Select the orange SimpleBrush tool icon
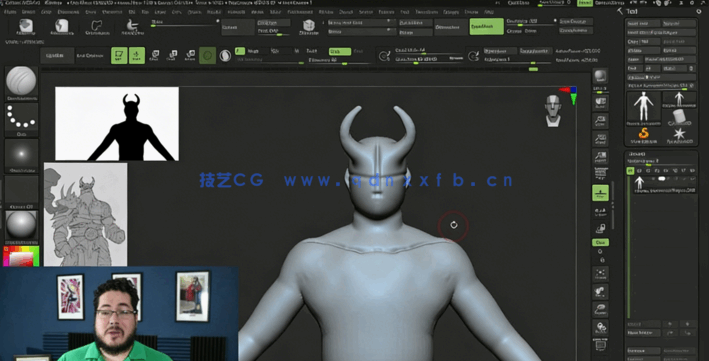 click(x=643, y=135)
